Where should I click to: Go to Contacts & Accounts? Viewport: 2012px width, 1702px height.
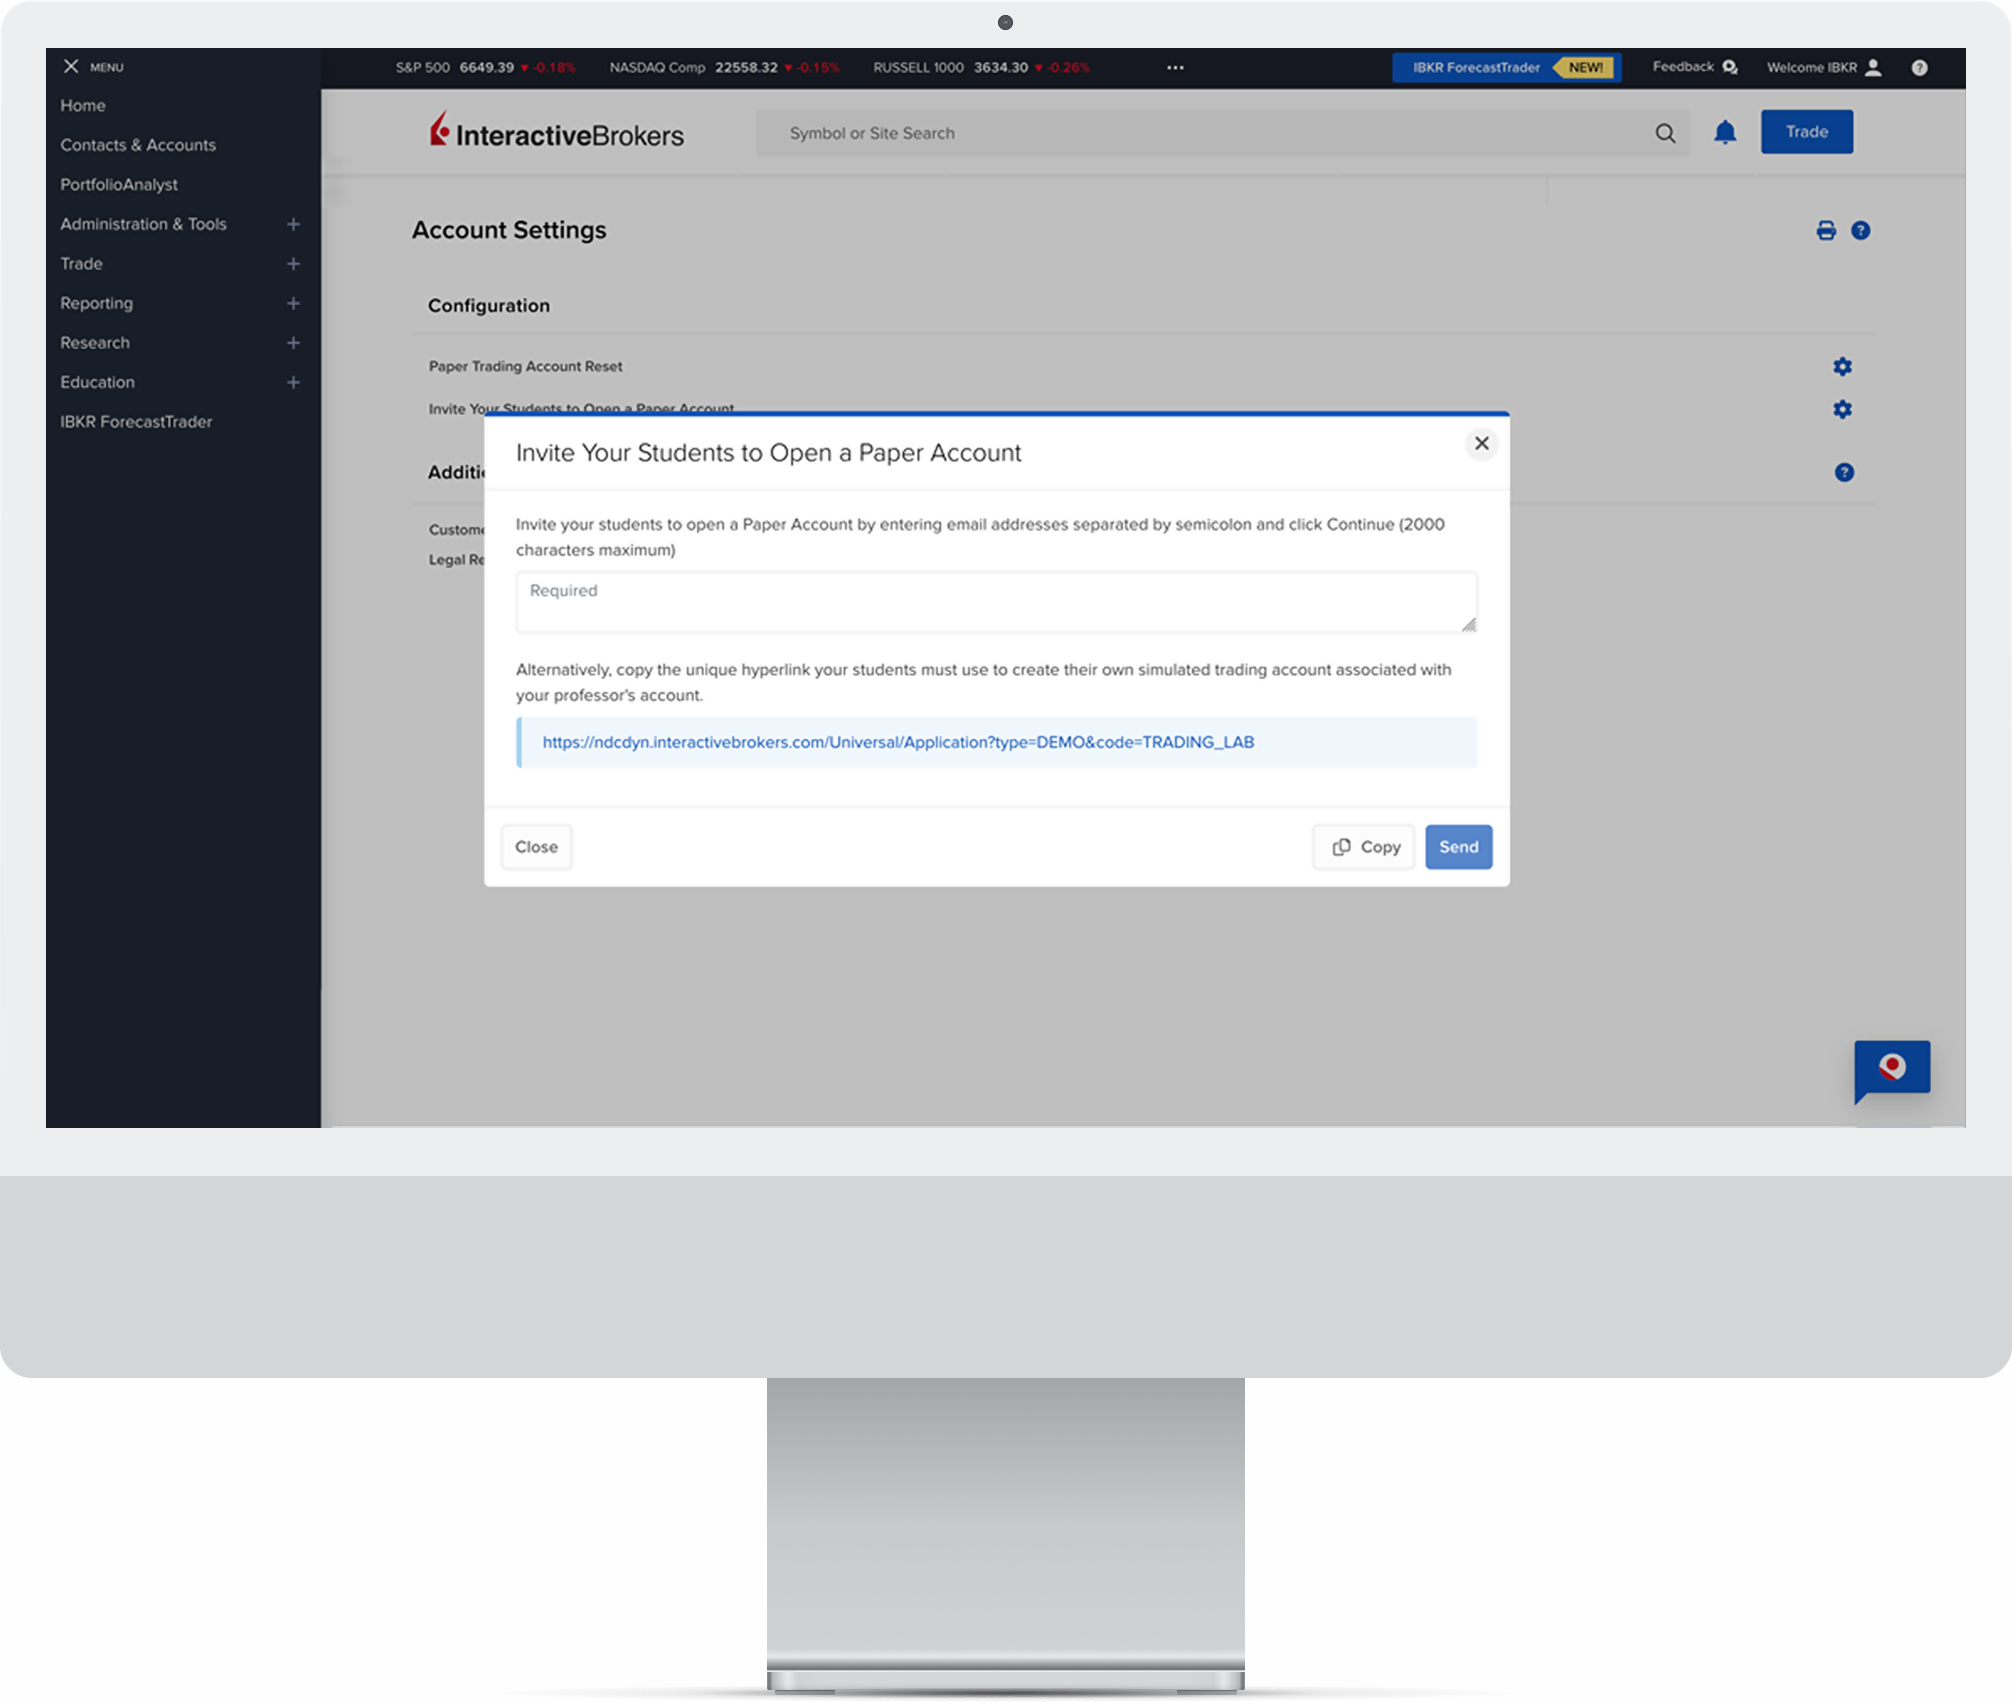(138, 144)
